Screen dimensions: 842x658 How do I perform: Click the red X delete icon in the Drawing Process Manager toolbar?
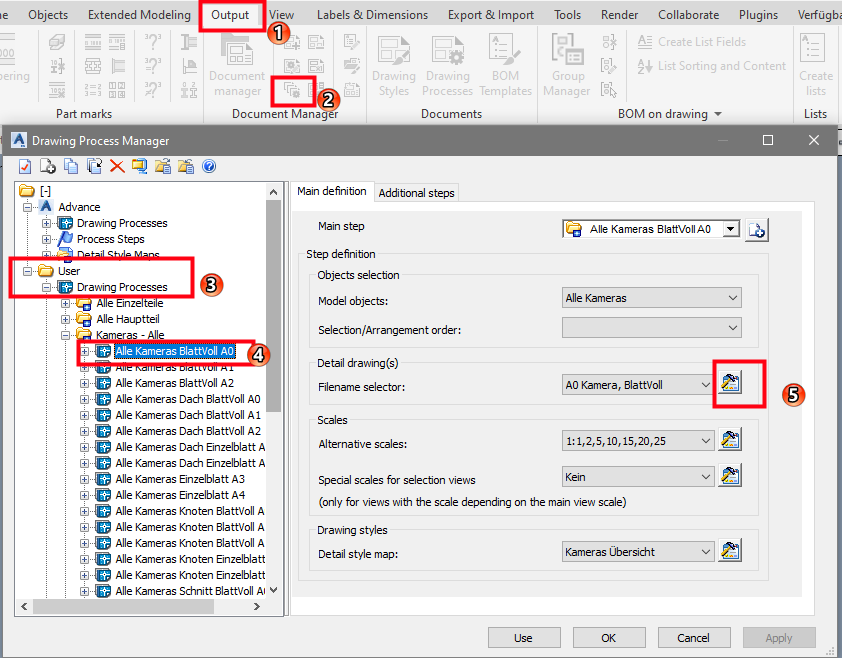[117, 167]
